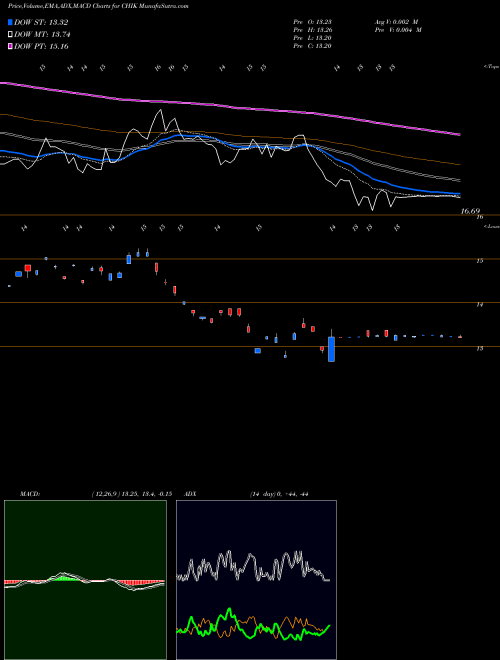
Task: Open the green MACD histogram chart
Action: pyautogui.click(x=85, y=580)
